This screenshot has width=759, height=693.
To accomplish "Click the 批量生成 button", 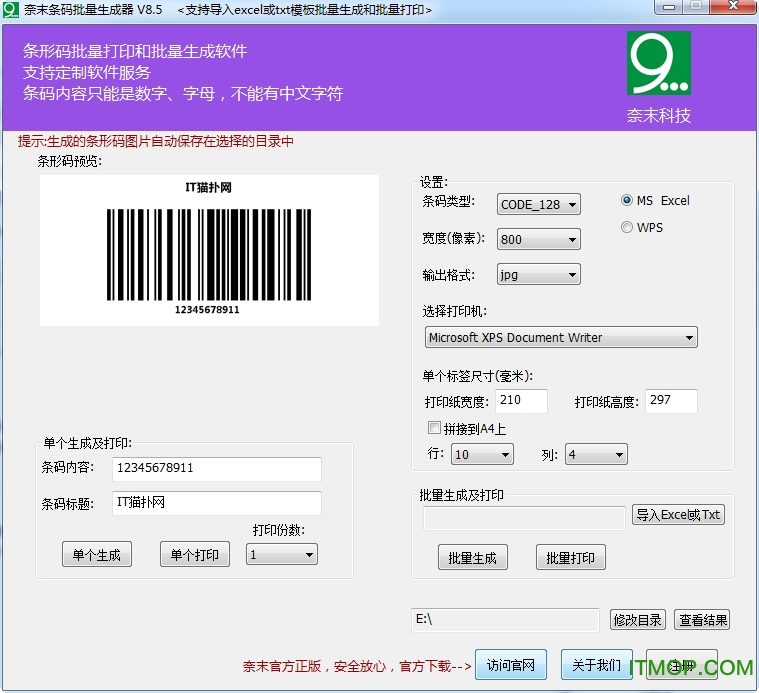I will coord(473,558).
